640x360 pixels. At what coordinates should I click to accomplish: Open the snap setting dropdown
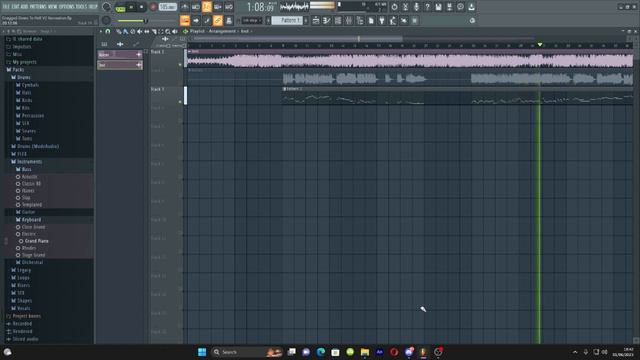252,20
